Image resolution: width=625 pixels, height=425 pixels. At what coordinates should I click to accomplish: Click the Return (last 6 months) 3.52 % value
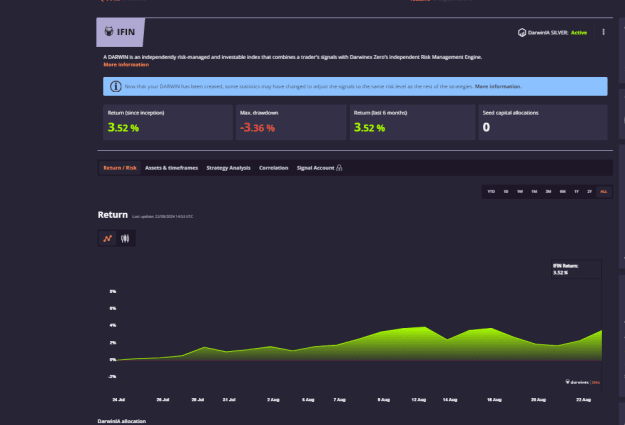click(369, 128)
